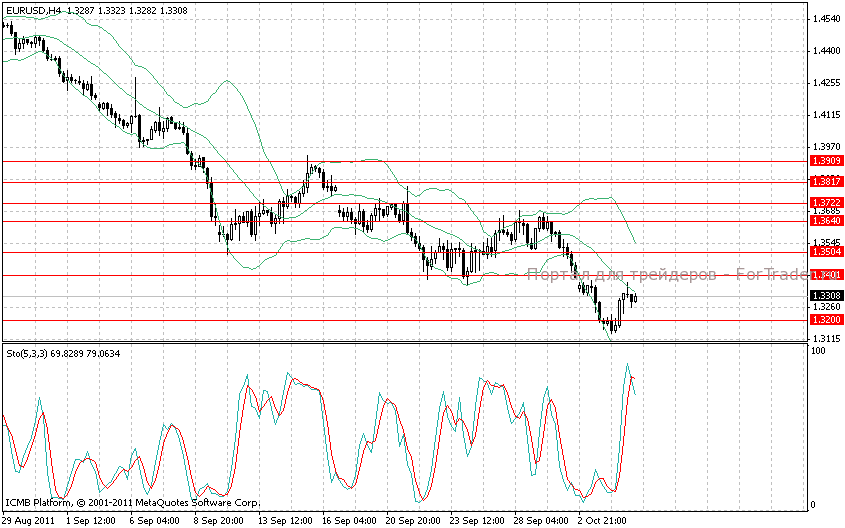The height and width of the screenshot is (528, 845).
Task: Click the 29 Aug 2011 date label
Action: [x=27, y=520]
